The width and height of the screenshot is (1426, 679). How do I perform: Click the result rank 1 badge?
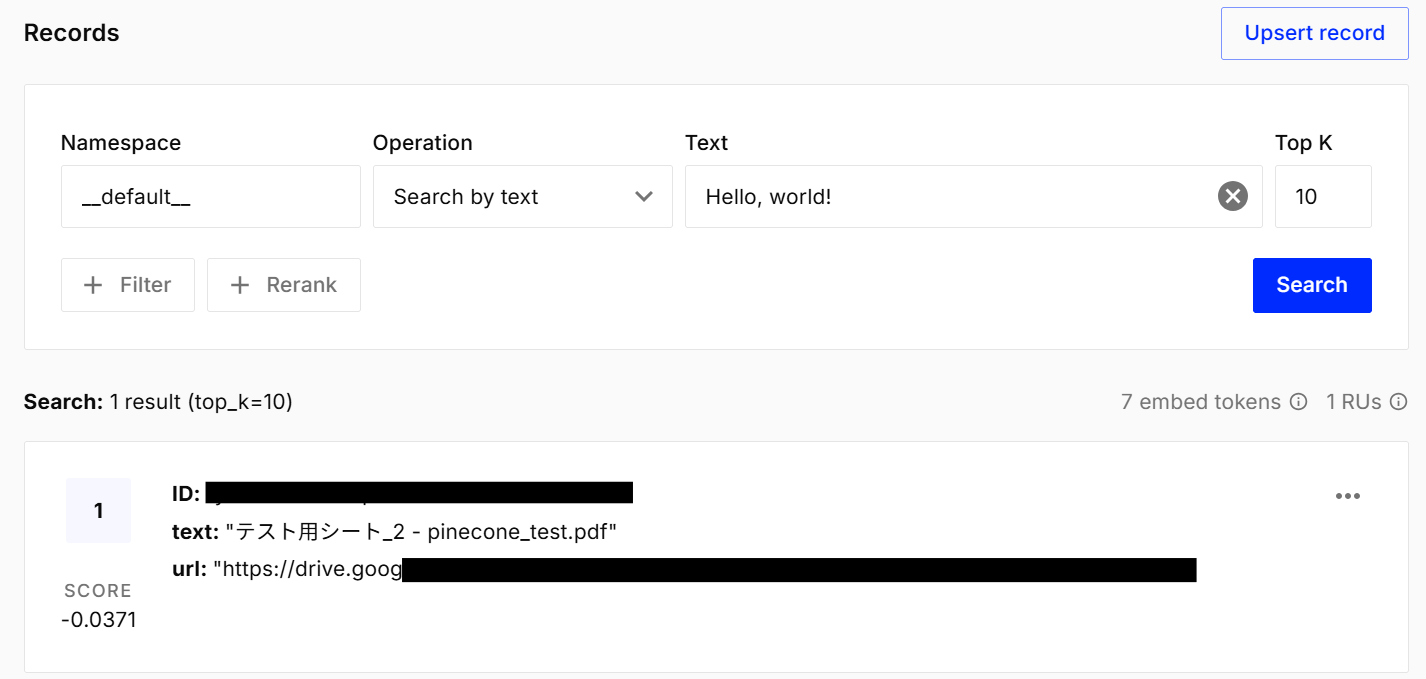(98, 511)
